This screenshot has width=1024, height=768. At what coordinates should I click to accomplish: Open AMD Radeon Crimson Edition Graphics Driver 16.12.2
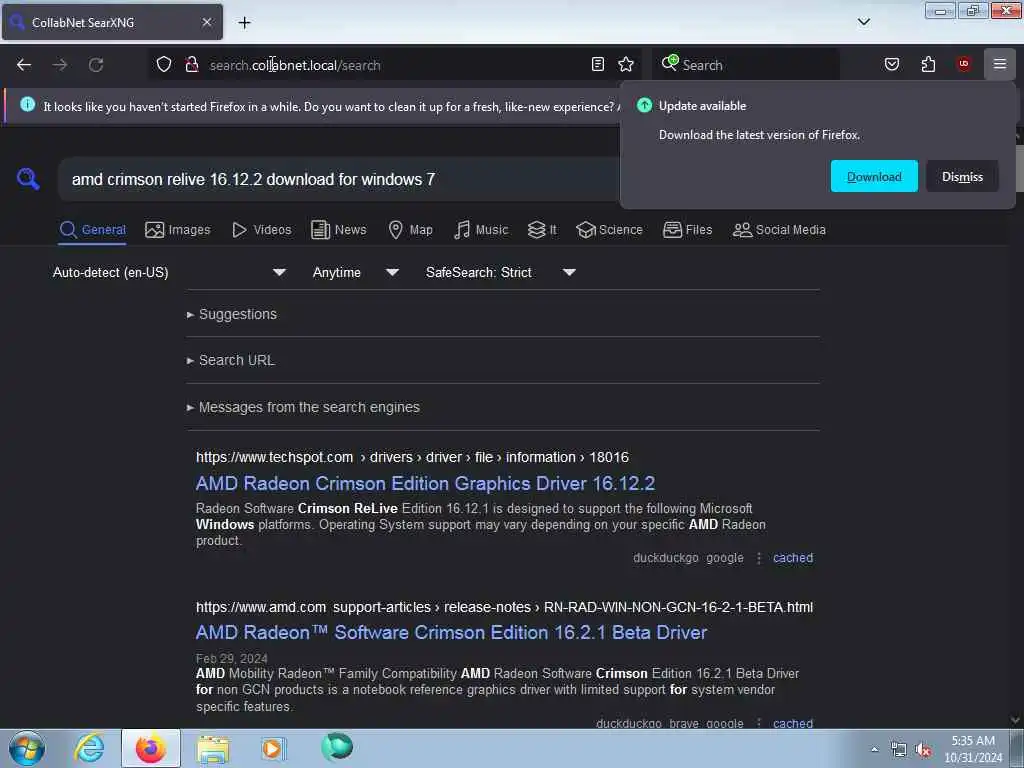425,483
